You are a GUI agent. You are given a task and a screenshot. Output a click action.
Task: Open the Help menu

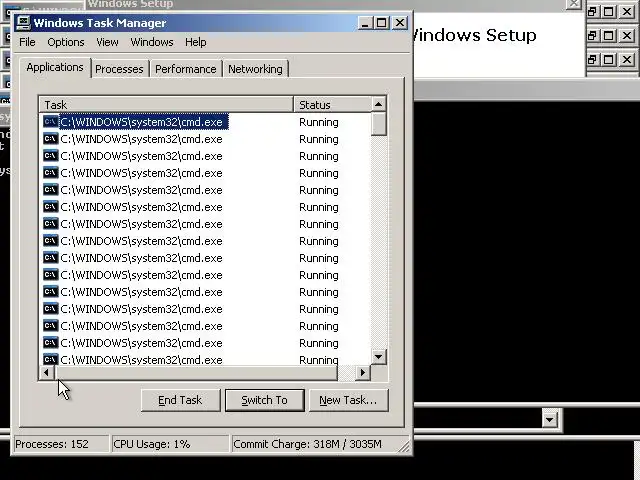coord(196,42)
